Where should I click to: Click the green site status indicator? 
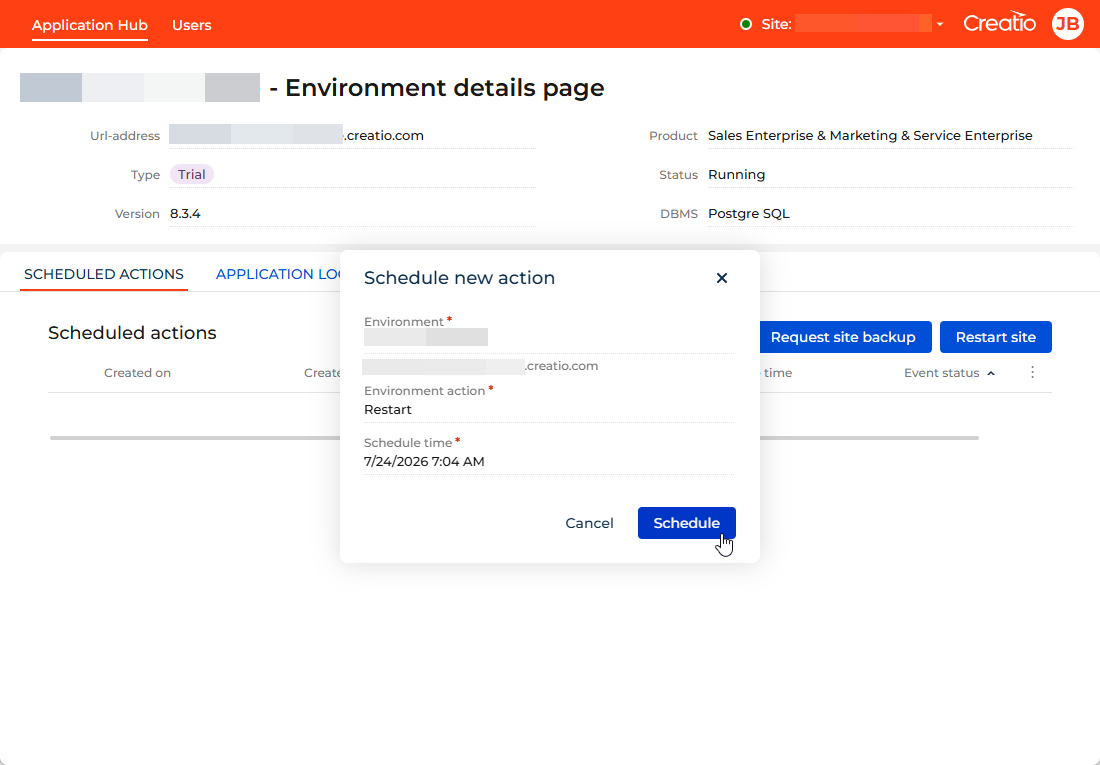pos(746,25)
